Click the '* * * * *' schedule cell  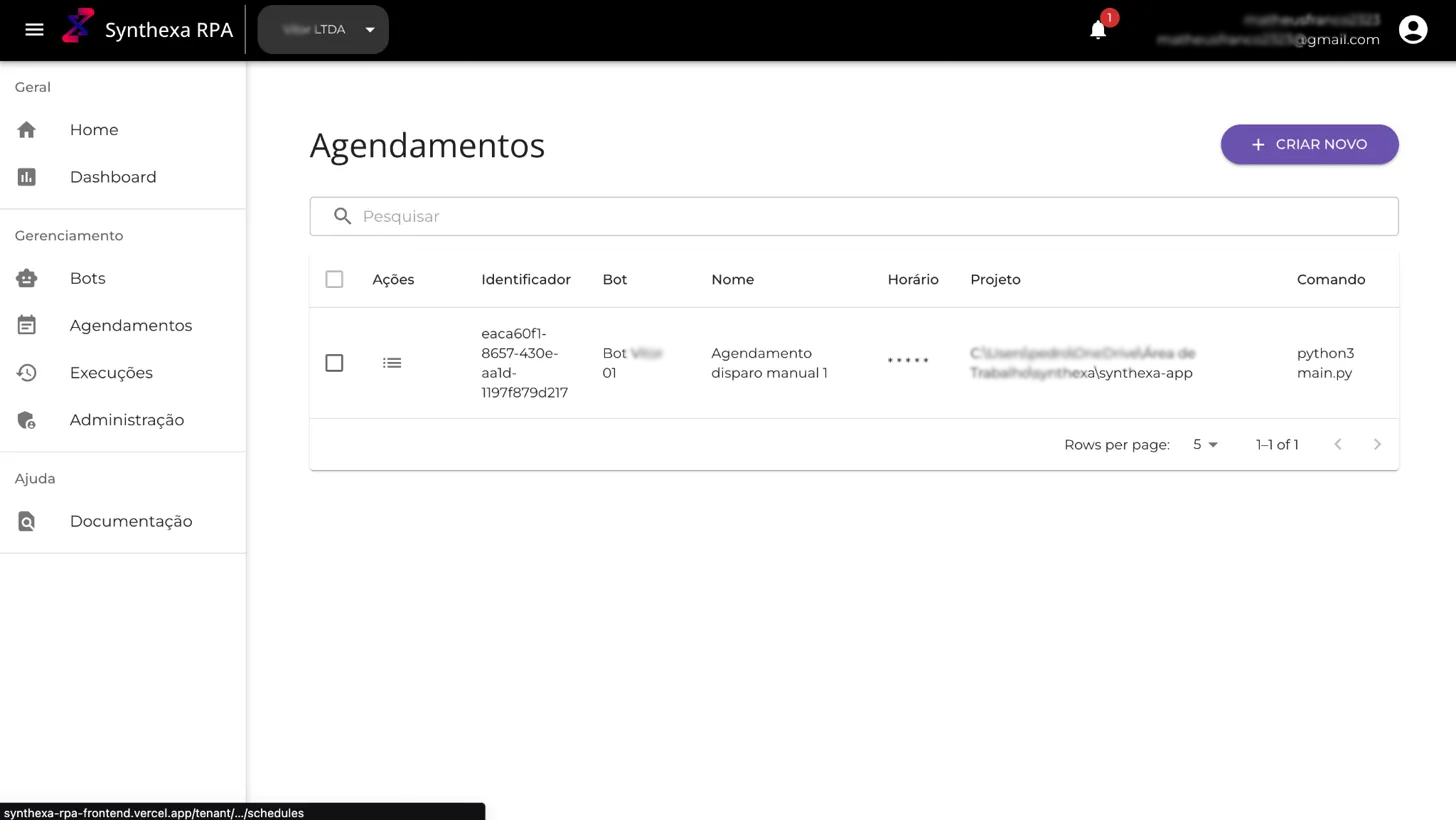(908, 361)
